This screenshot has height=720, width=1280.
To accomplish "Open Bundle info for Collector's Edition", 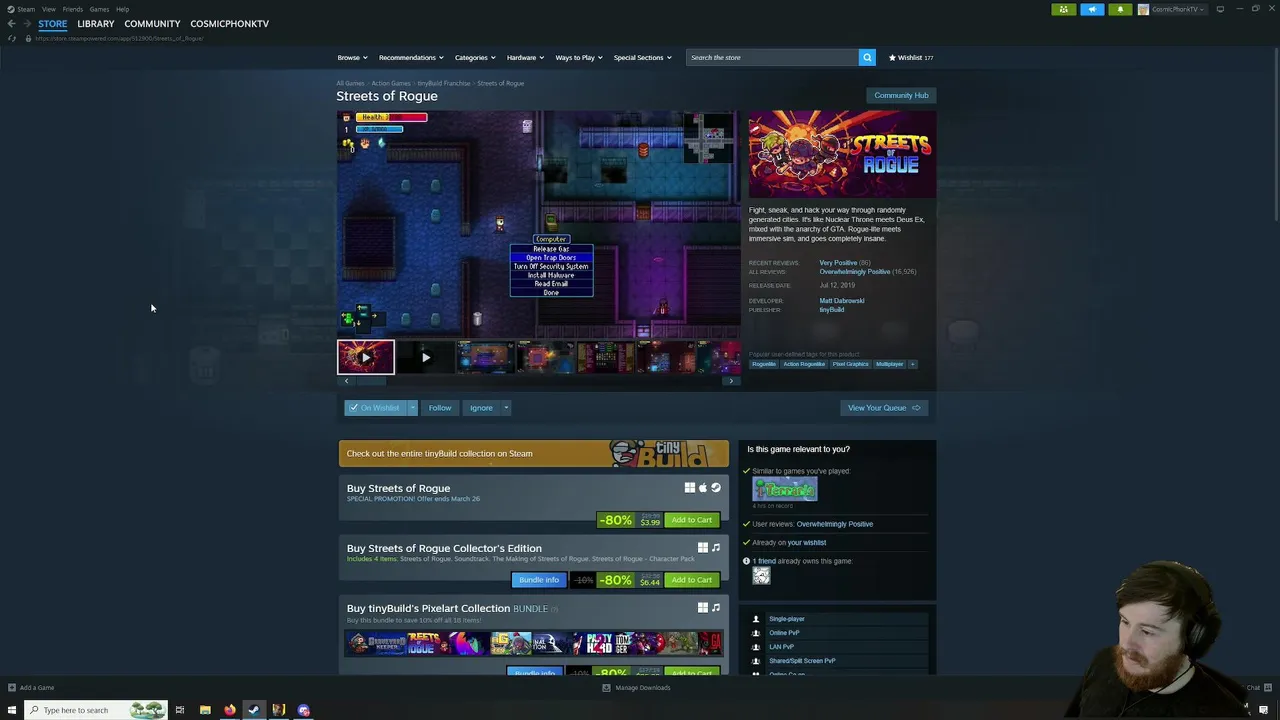I will tap(539, 580).
